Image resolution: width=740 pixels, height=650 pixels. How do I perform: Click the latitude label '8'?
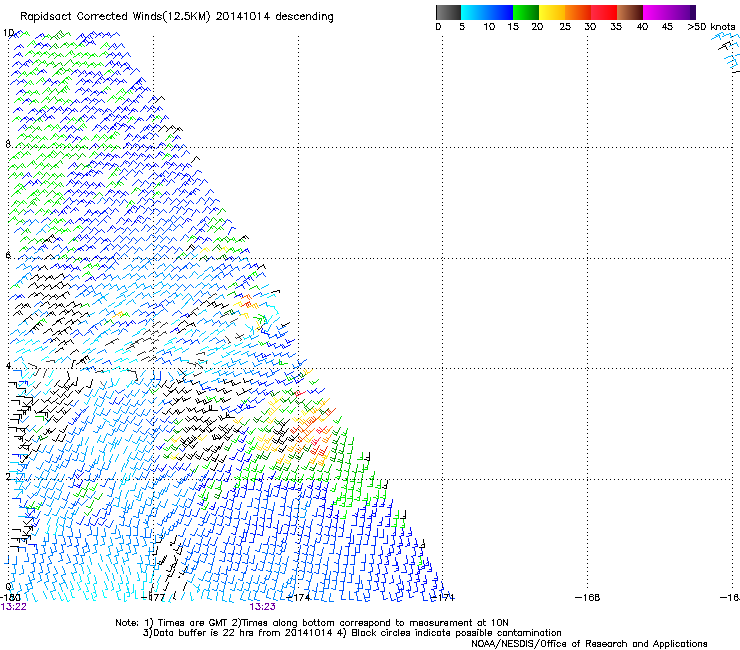8,144
